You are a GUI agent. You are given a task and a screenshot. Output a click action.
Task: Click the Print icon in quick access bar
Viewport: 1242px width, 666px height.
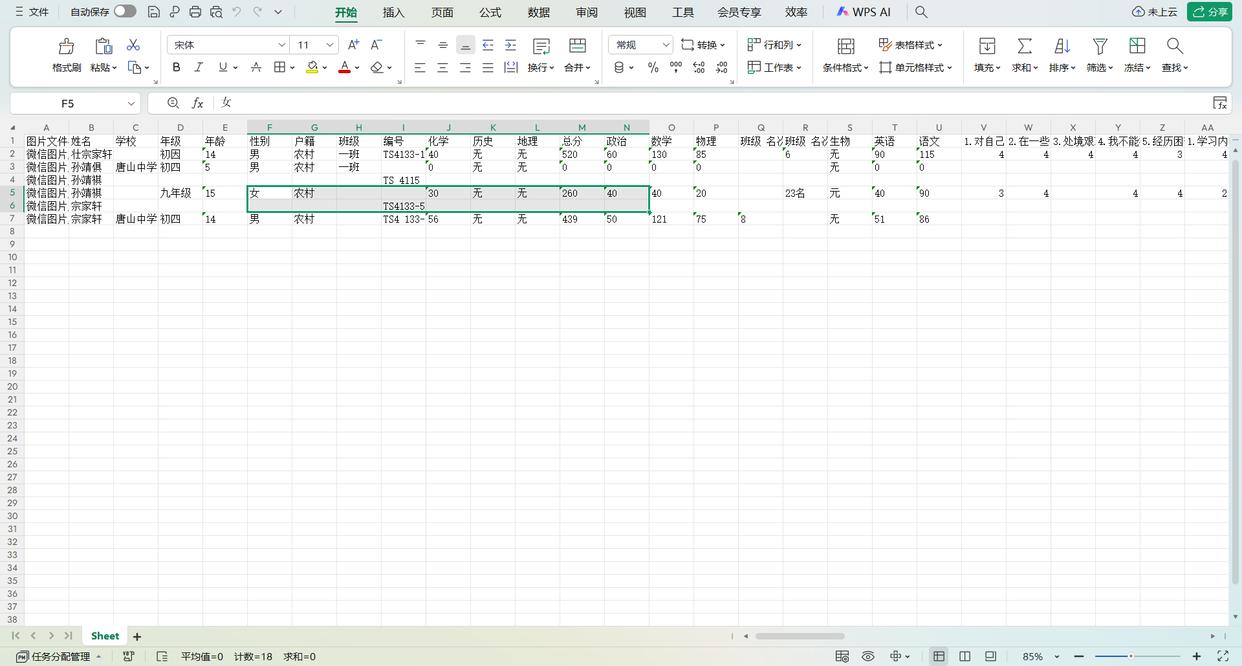[195, 12]
